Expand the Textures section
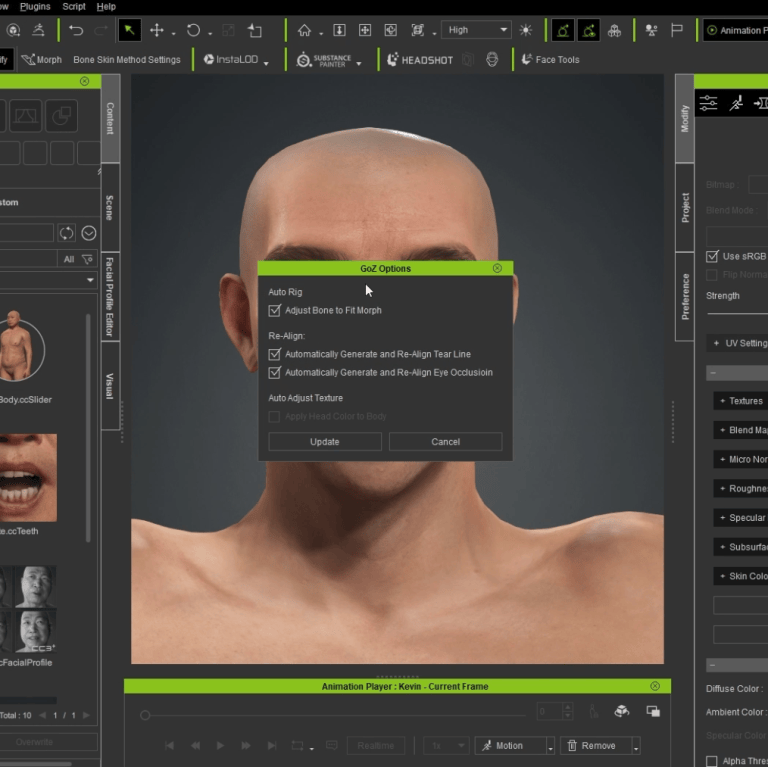Screen dimensions: 768x767 tap(742, 401)
